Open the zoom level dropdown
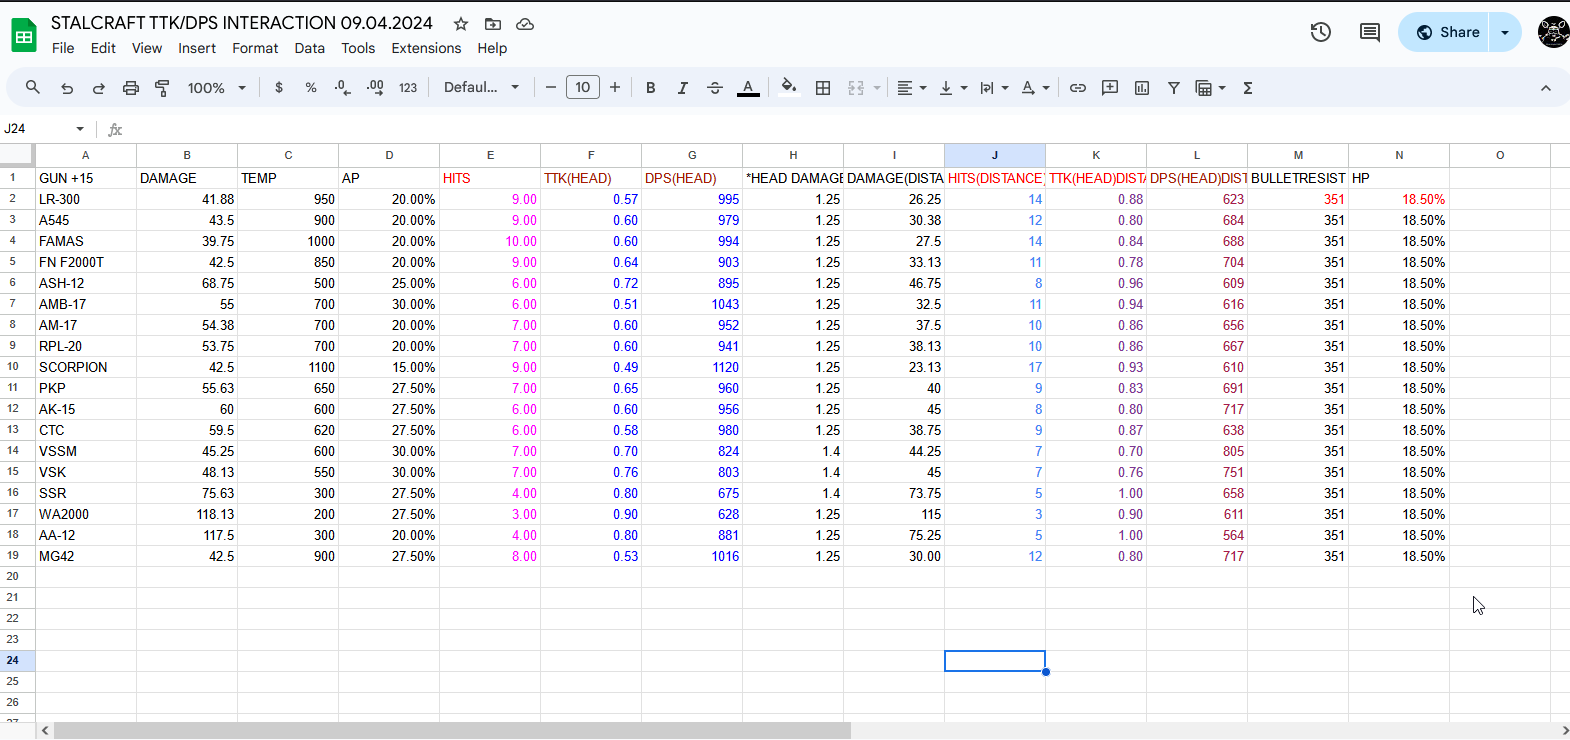 pyautogui.click(x=216, y=88)
